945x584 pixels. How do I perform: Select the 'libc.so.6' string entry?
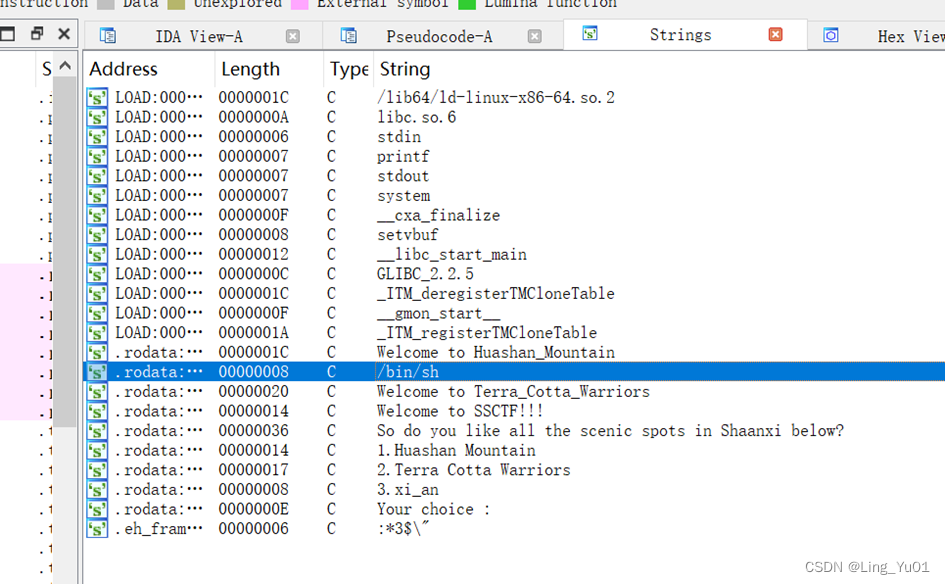tap(416, 118)
